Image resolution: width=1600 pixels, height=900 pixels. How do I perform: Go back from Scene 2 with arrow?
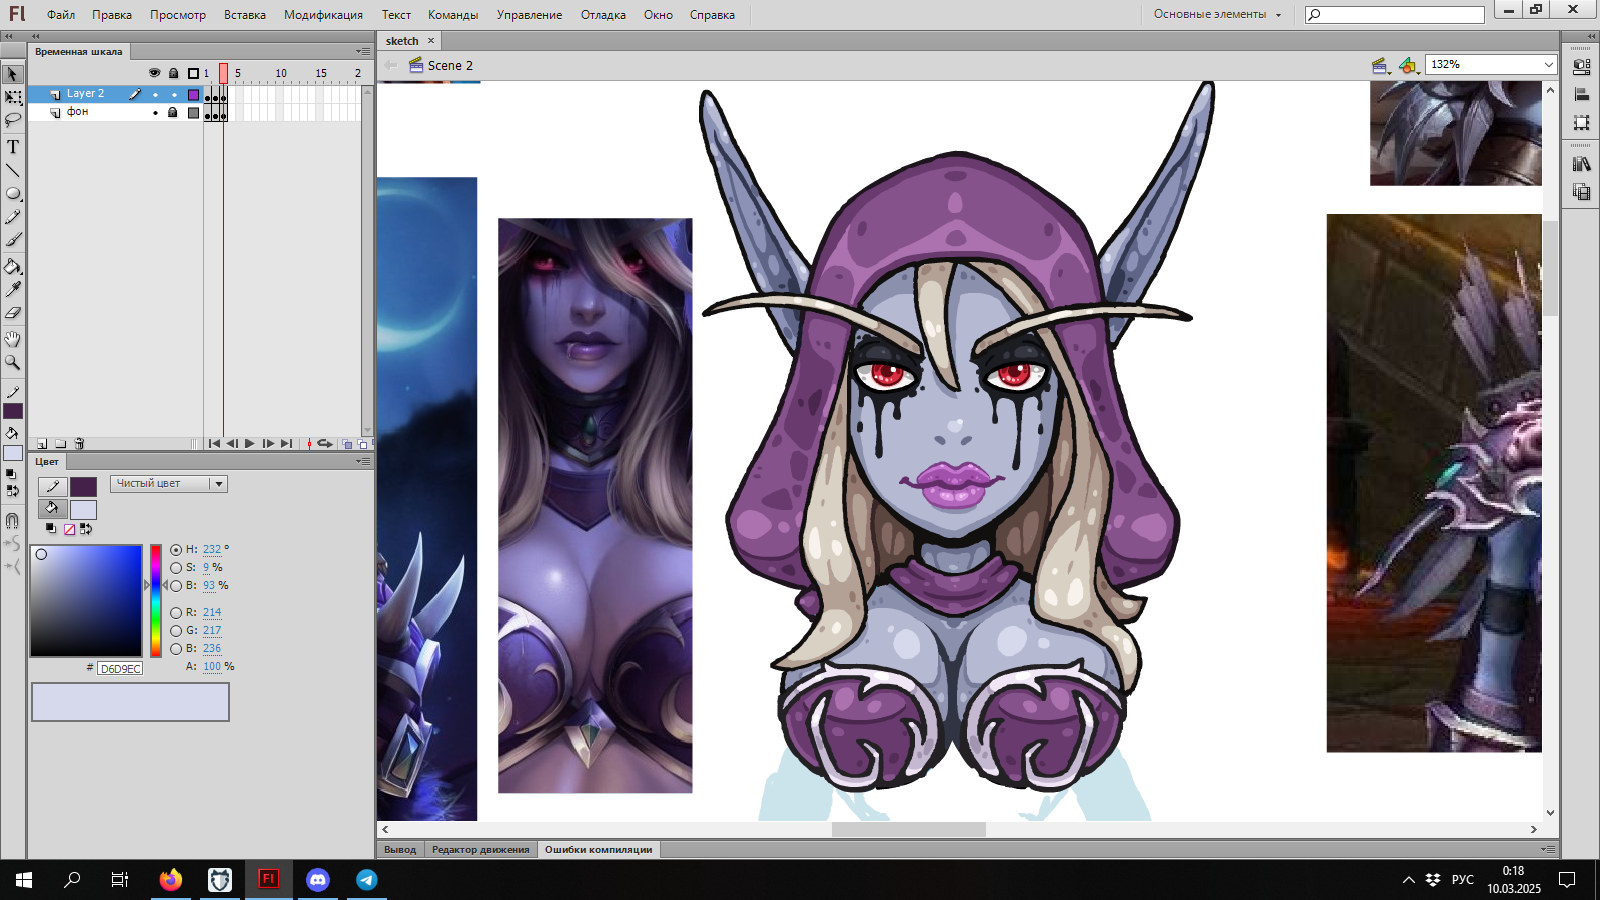tap(391, 66)
